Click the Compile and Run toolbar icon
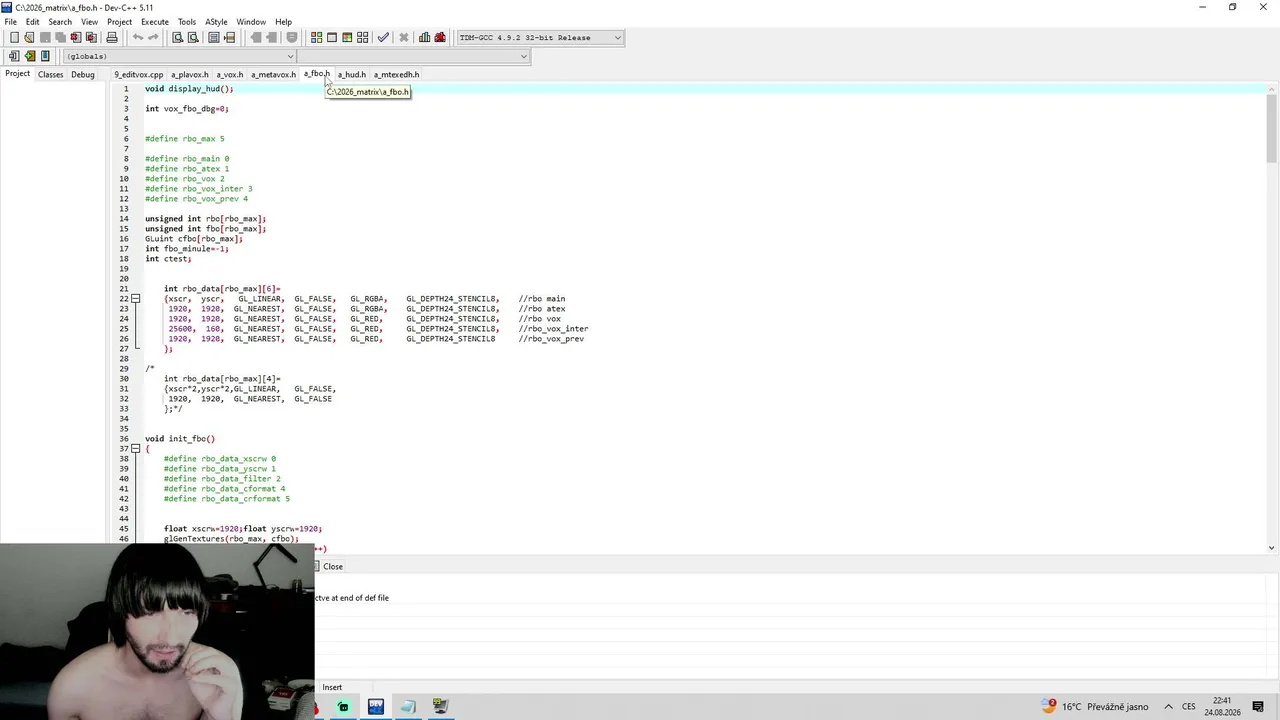Viewport: 1280px width, 720px height. click(347, 37)
